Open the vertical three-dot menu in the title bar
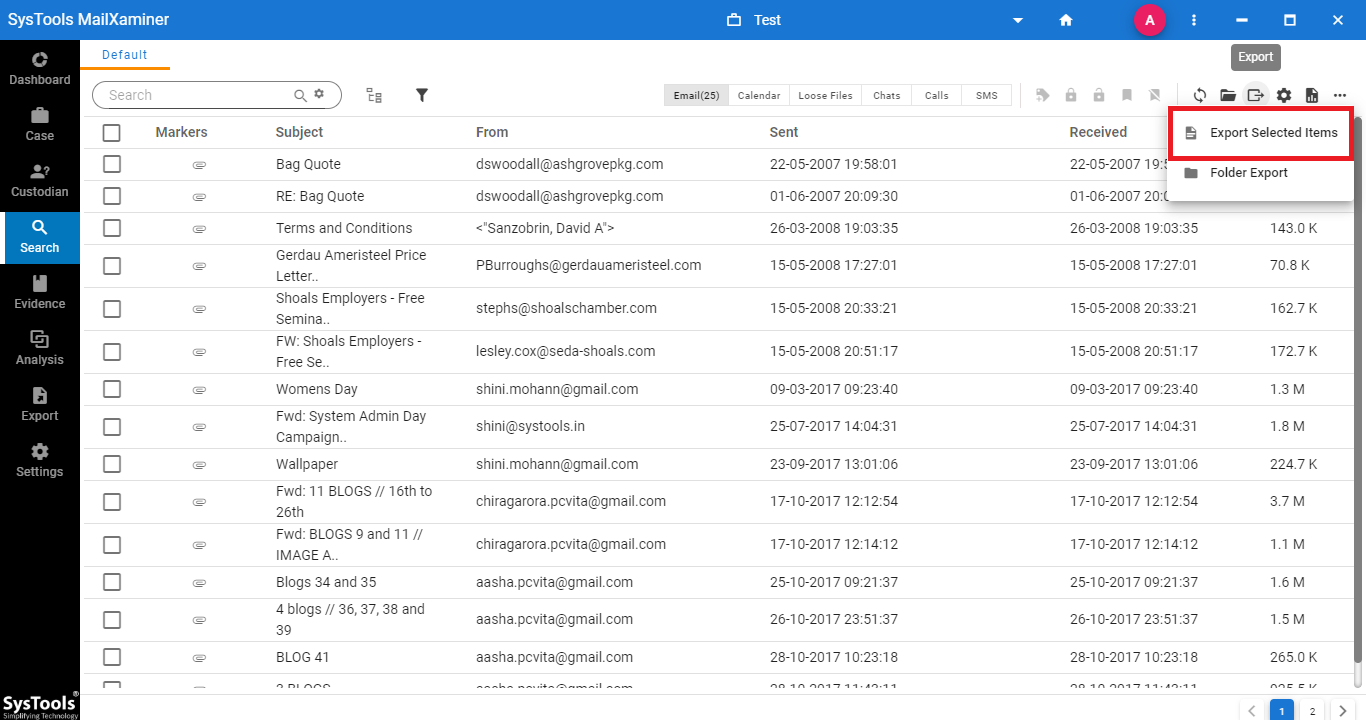The image size is (1366, 720). 1194,20
